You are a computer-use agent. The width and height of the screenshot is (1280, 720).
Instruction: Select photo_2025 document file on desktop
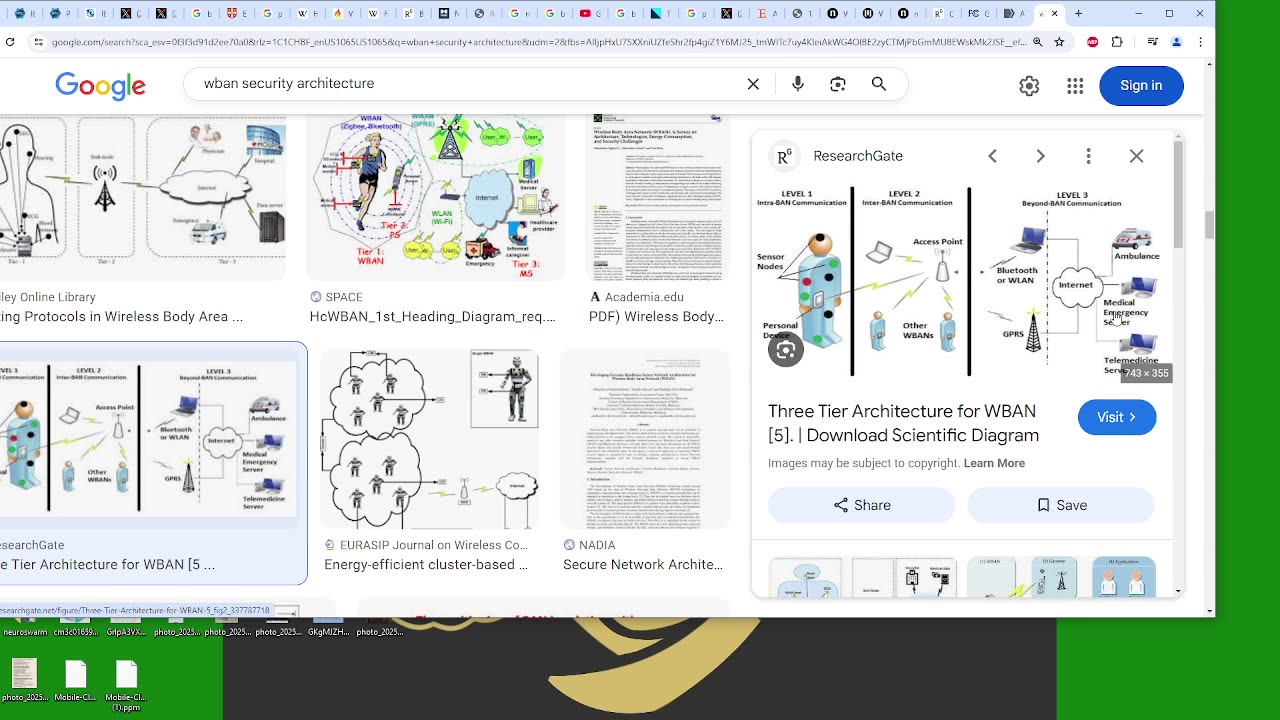(x=24, y=680)
